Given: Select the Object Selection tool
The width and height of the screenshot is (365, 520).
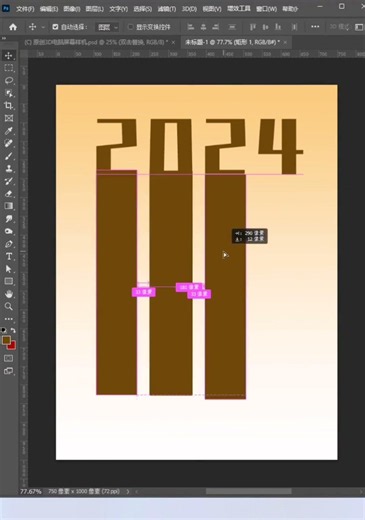Looking at the screenshot, I should (9, 93).
